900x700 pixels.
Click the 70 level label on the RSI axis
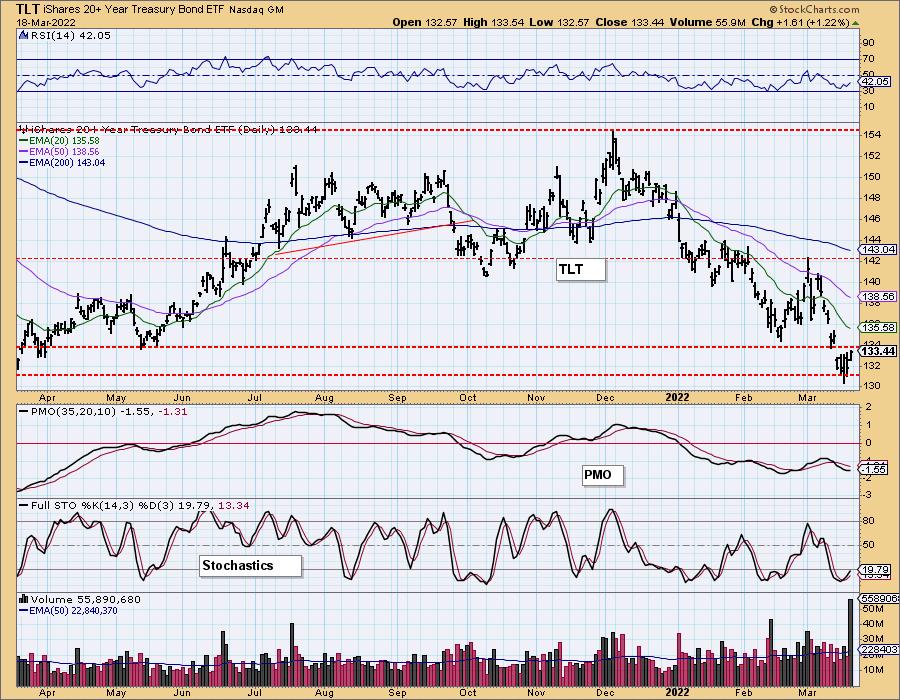[868, 59]
